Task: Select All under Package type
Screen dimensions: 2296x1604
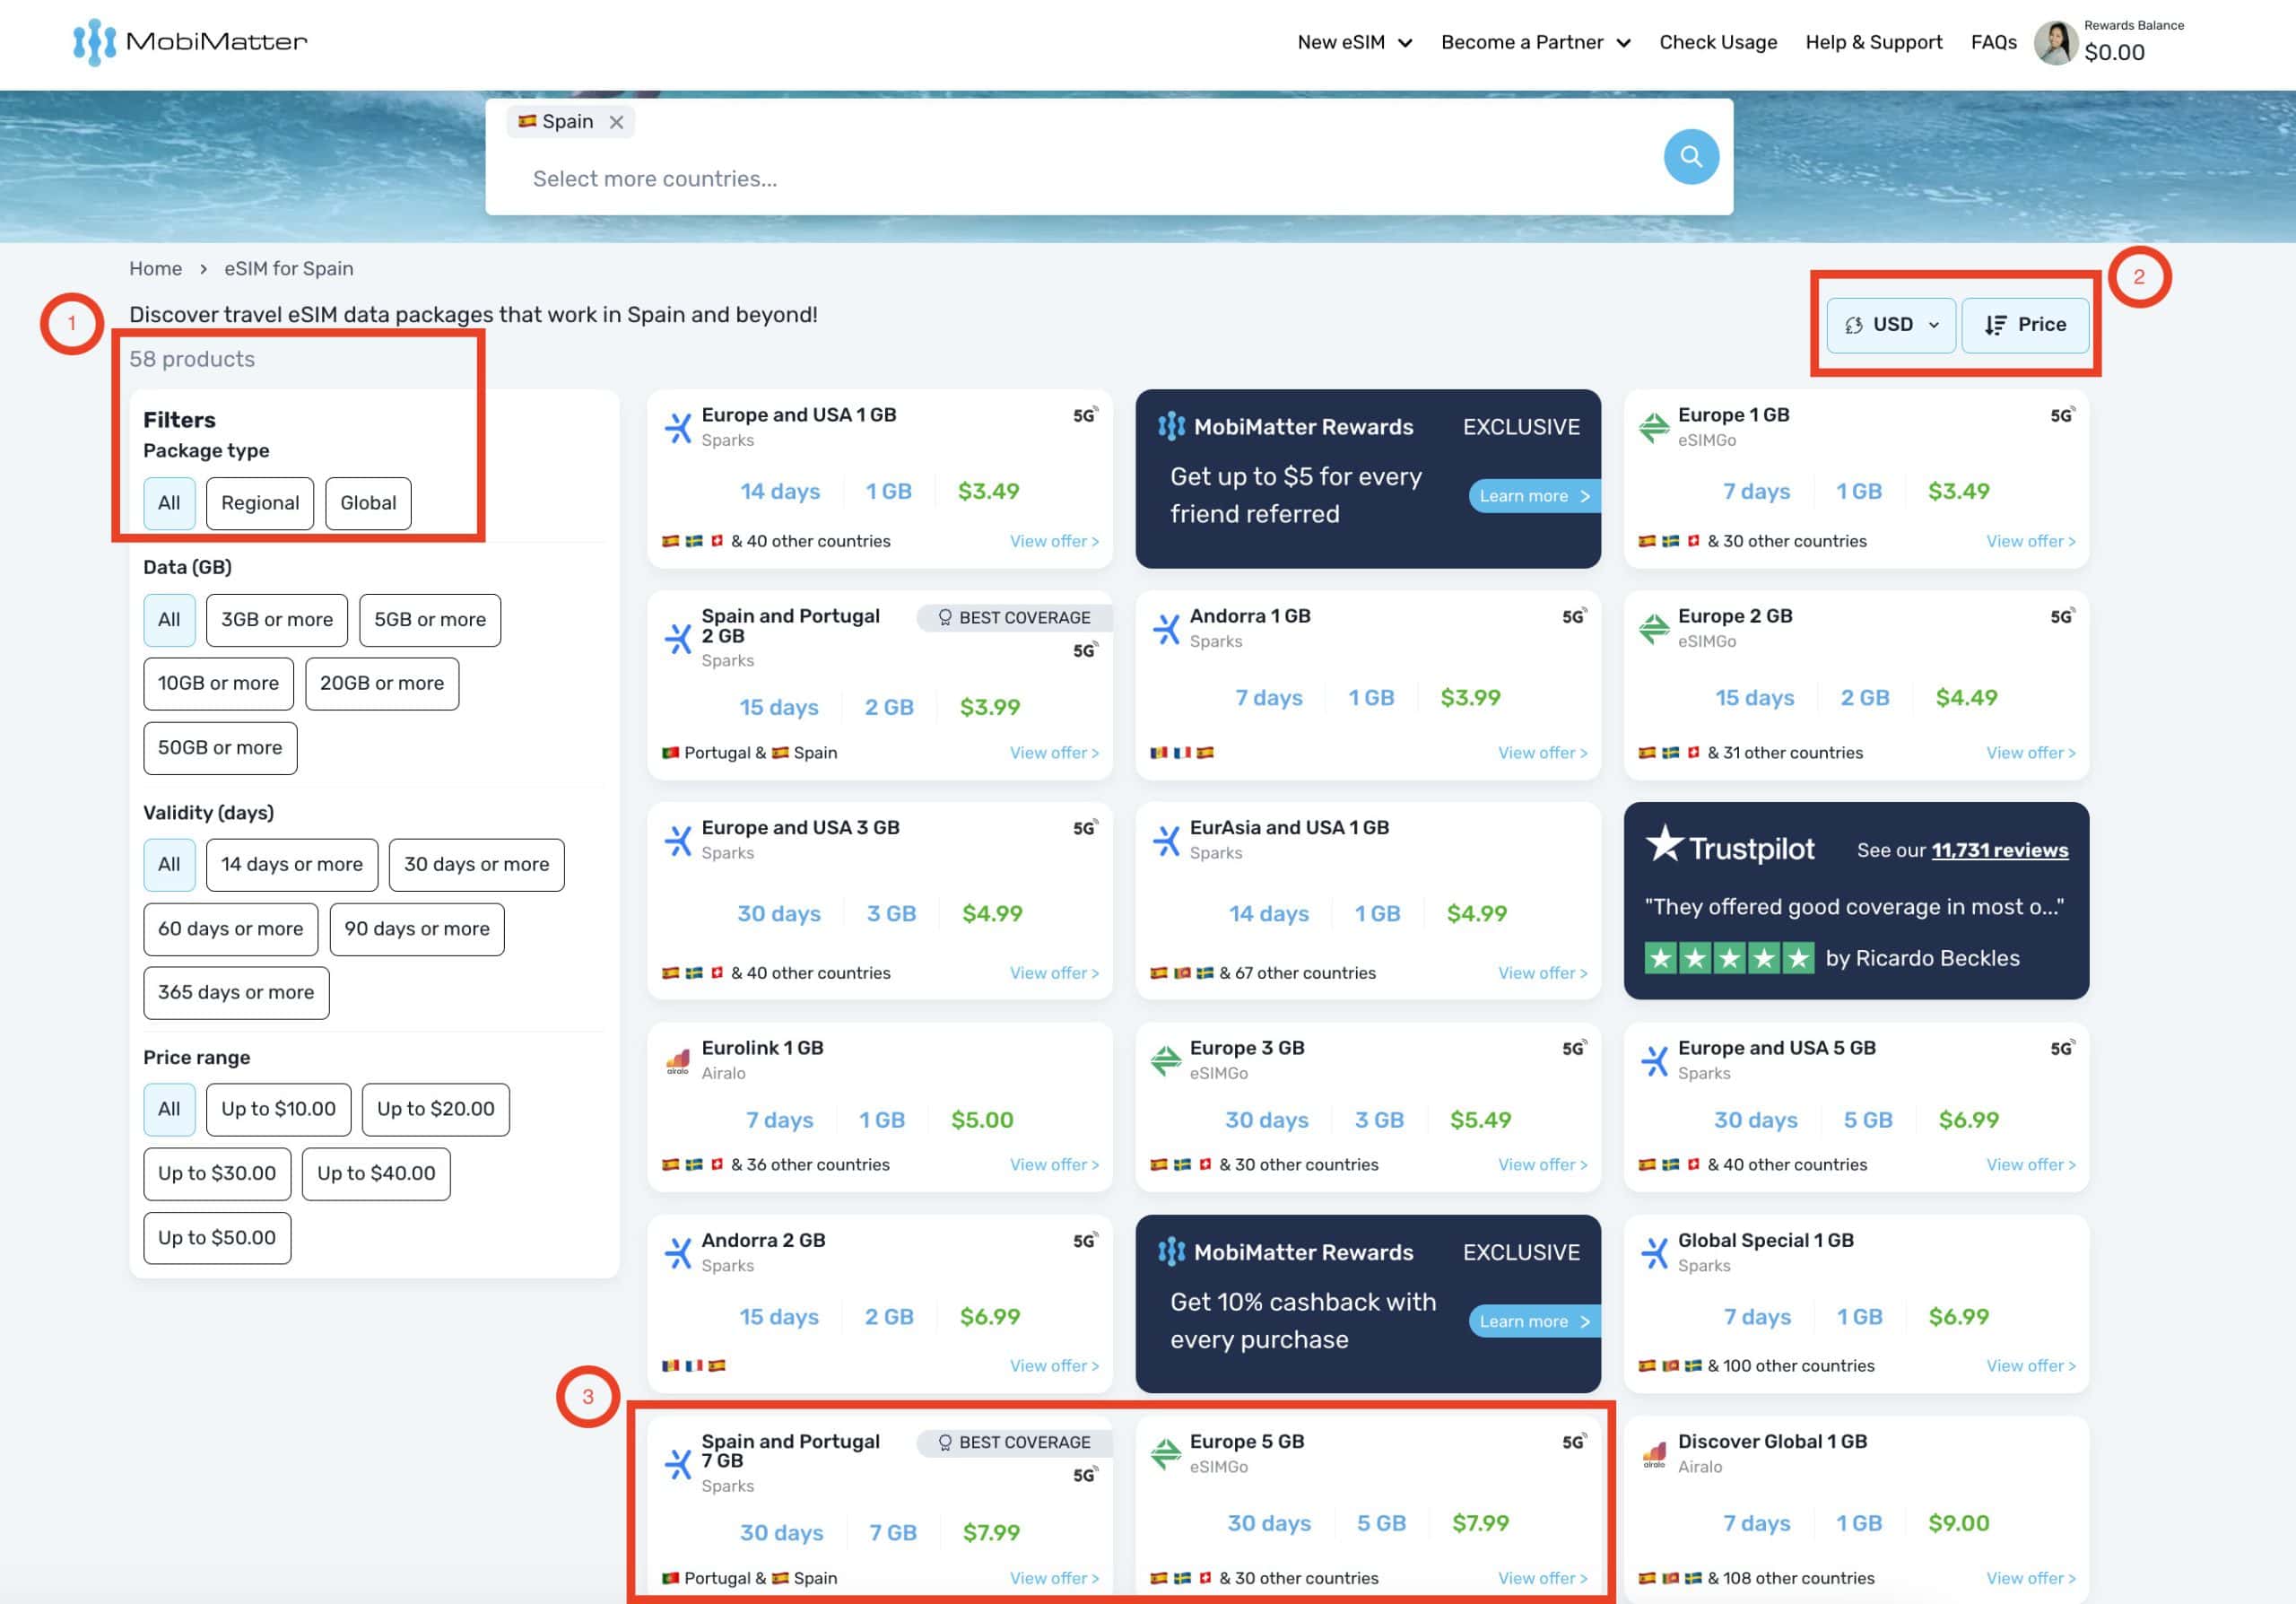Action: 169,503
